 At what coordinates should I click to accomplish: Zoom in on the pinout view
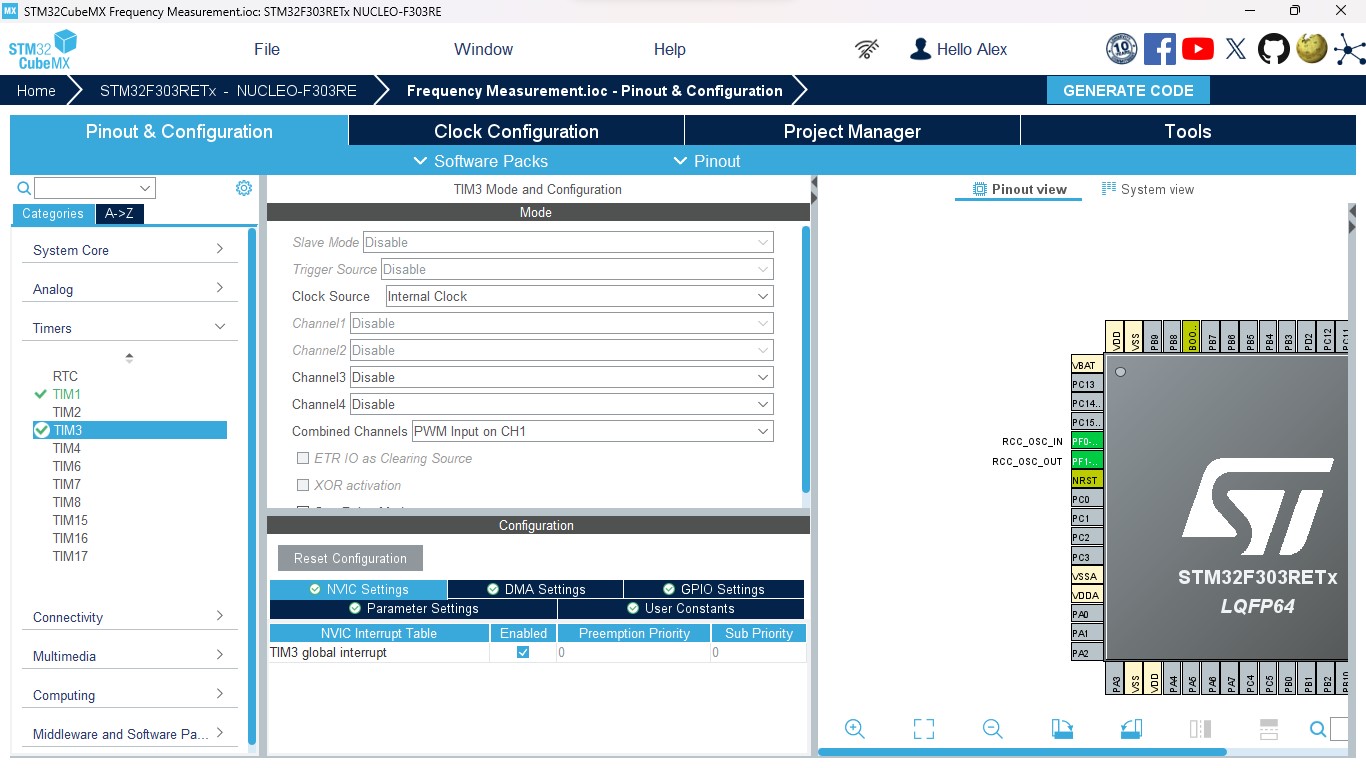point(854,729)
